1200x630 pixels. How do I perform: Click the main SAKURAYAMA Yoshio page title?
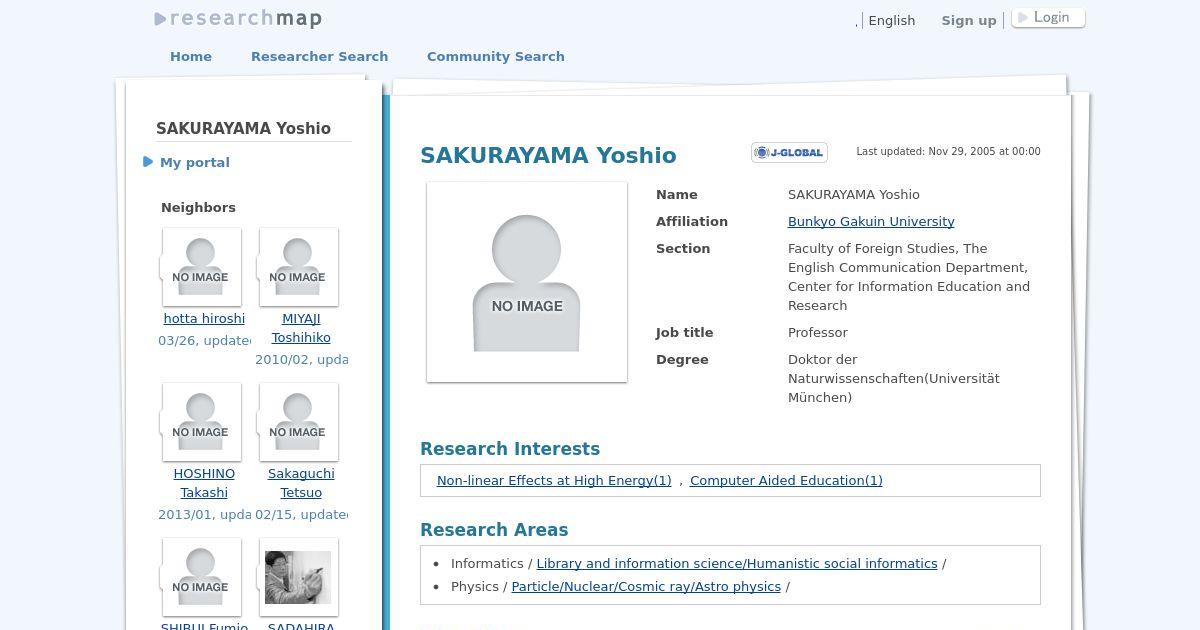[x=548, y=156]
